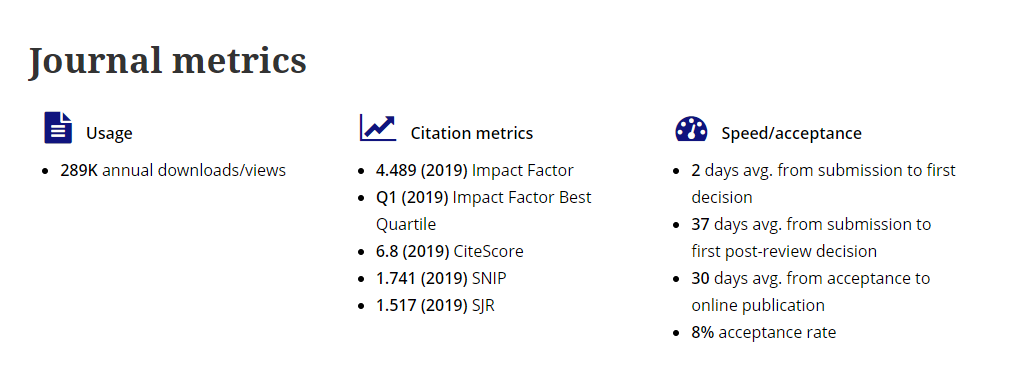Click the bold 8% figure
1022x383 pixels.
[x=703, y=332]
